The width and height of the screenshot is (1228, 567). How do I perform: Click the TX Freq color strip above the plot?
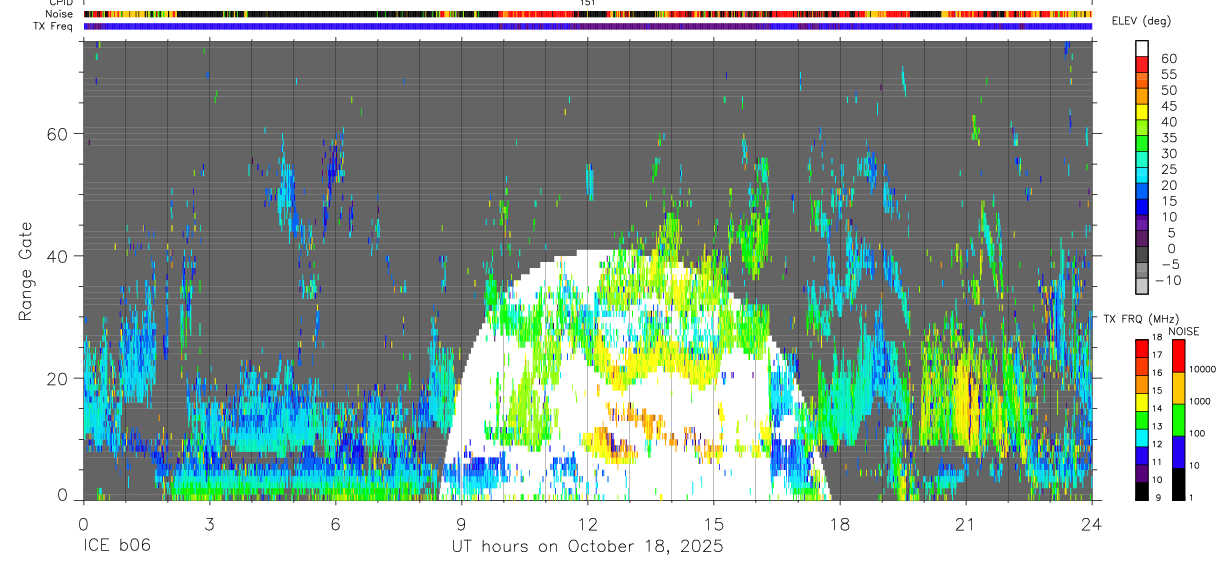588,26
